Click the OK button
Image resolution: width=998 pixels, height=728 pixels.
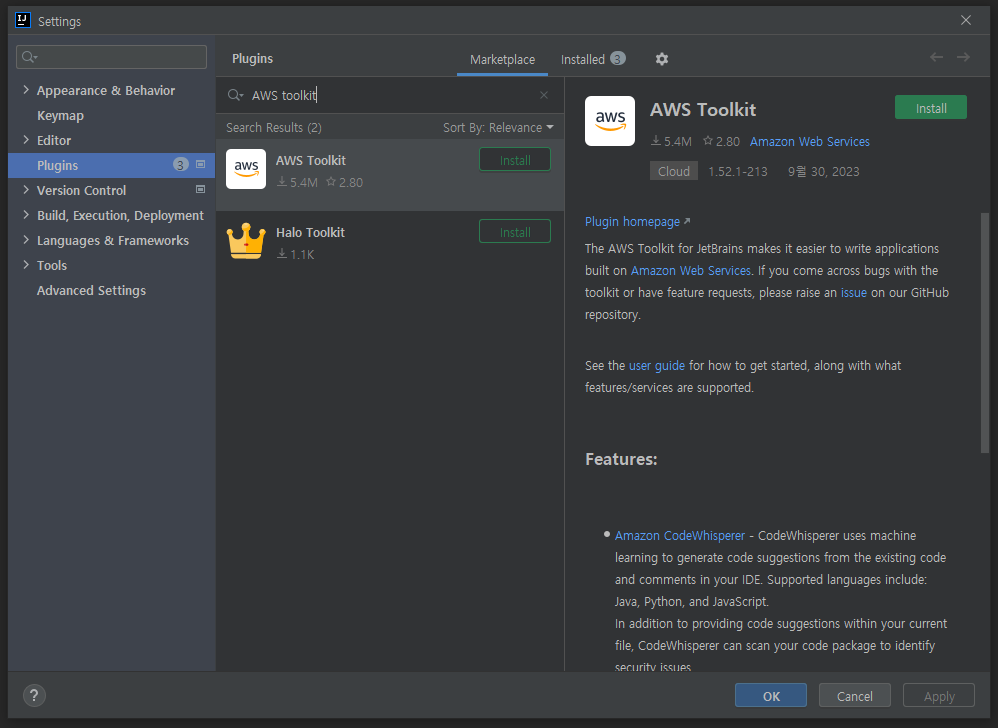tap(771, 696)
